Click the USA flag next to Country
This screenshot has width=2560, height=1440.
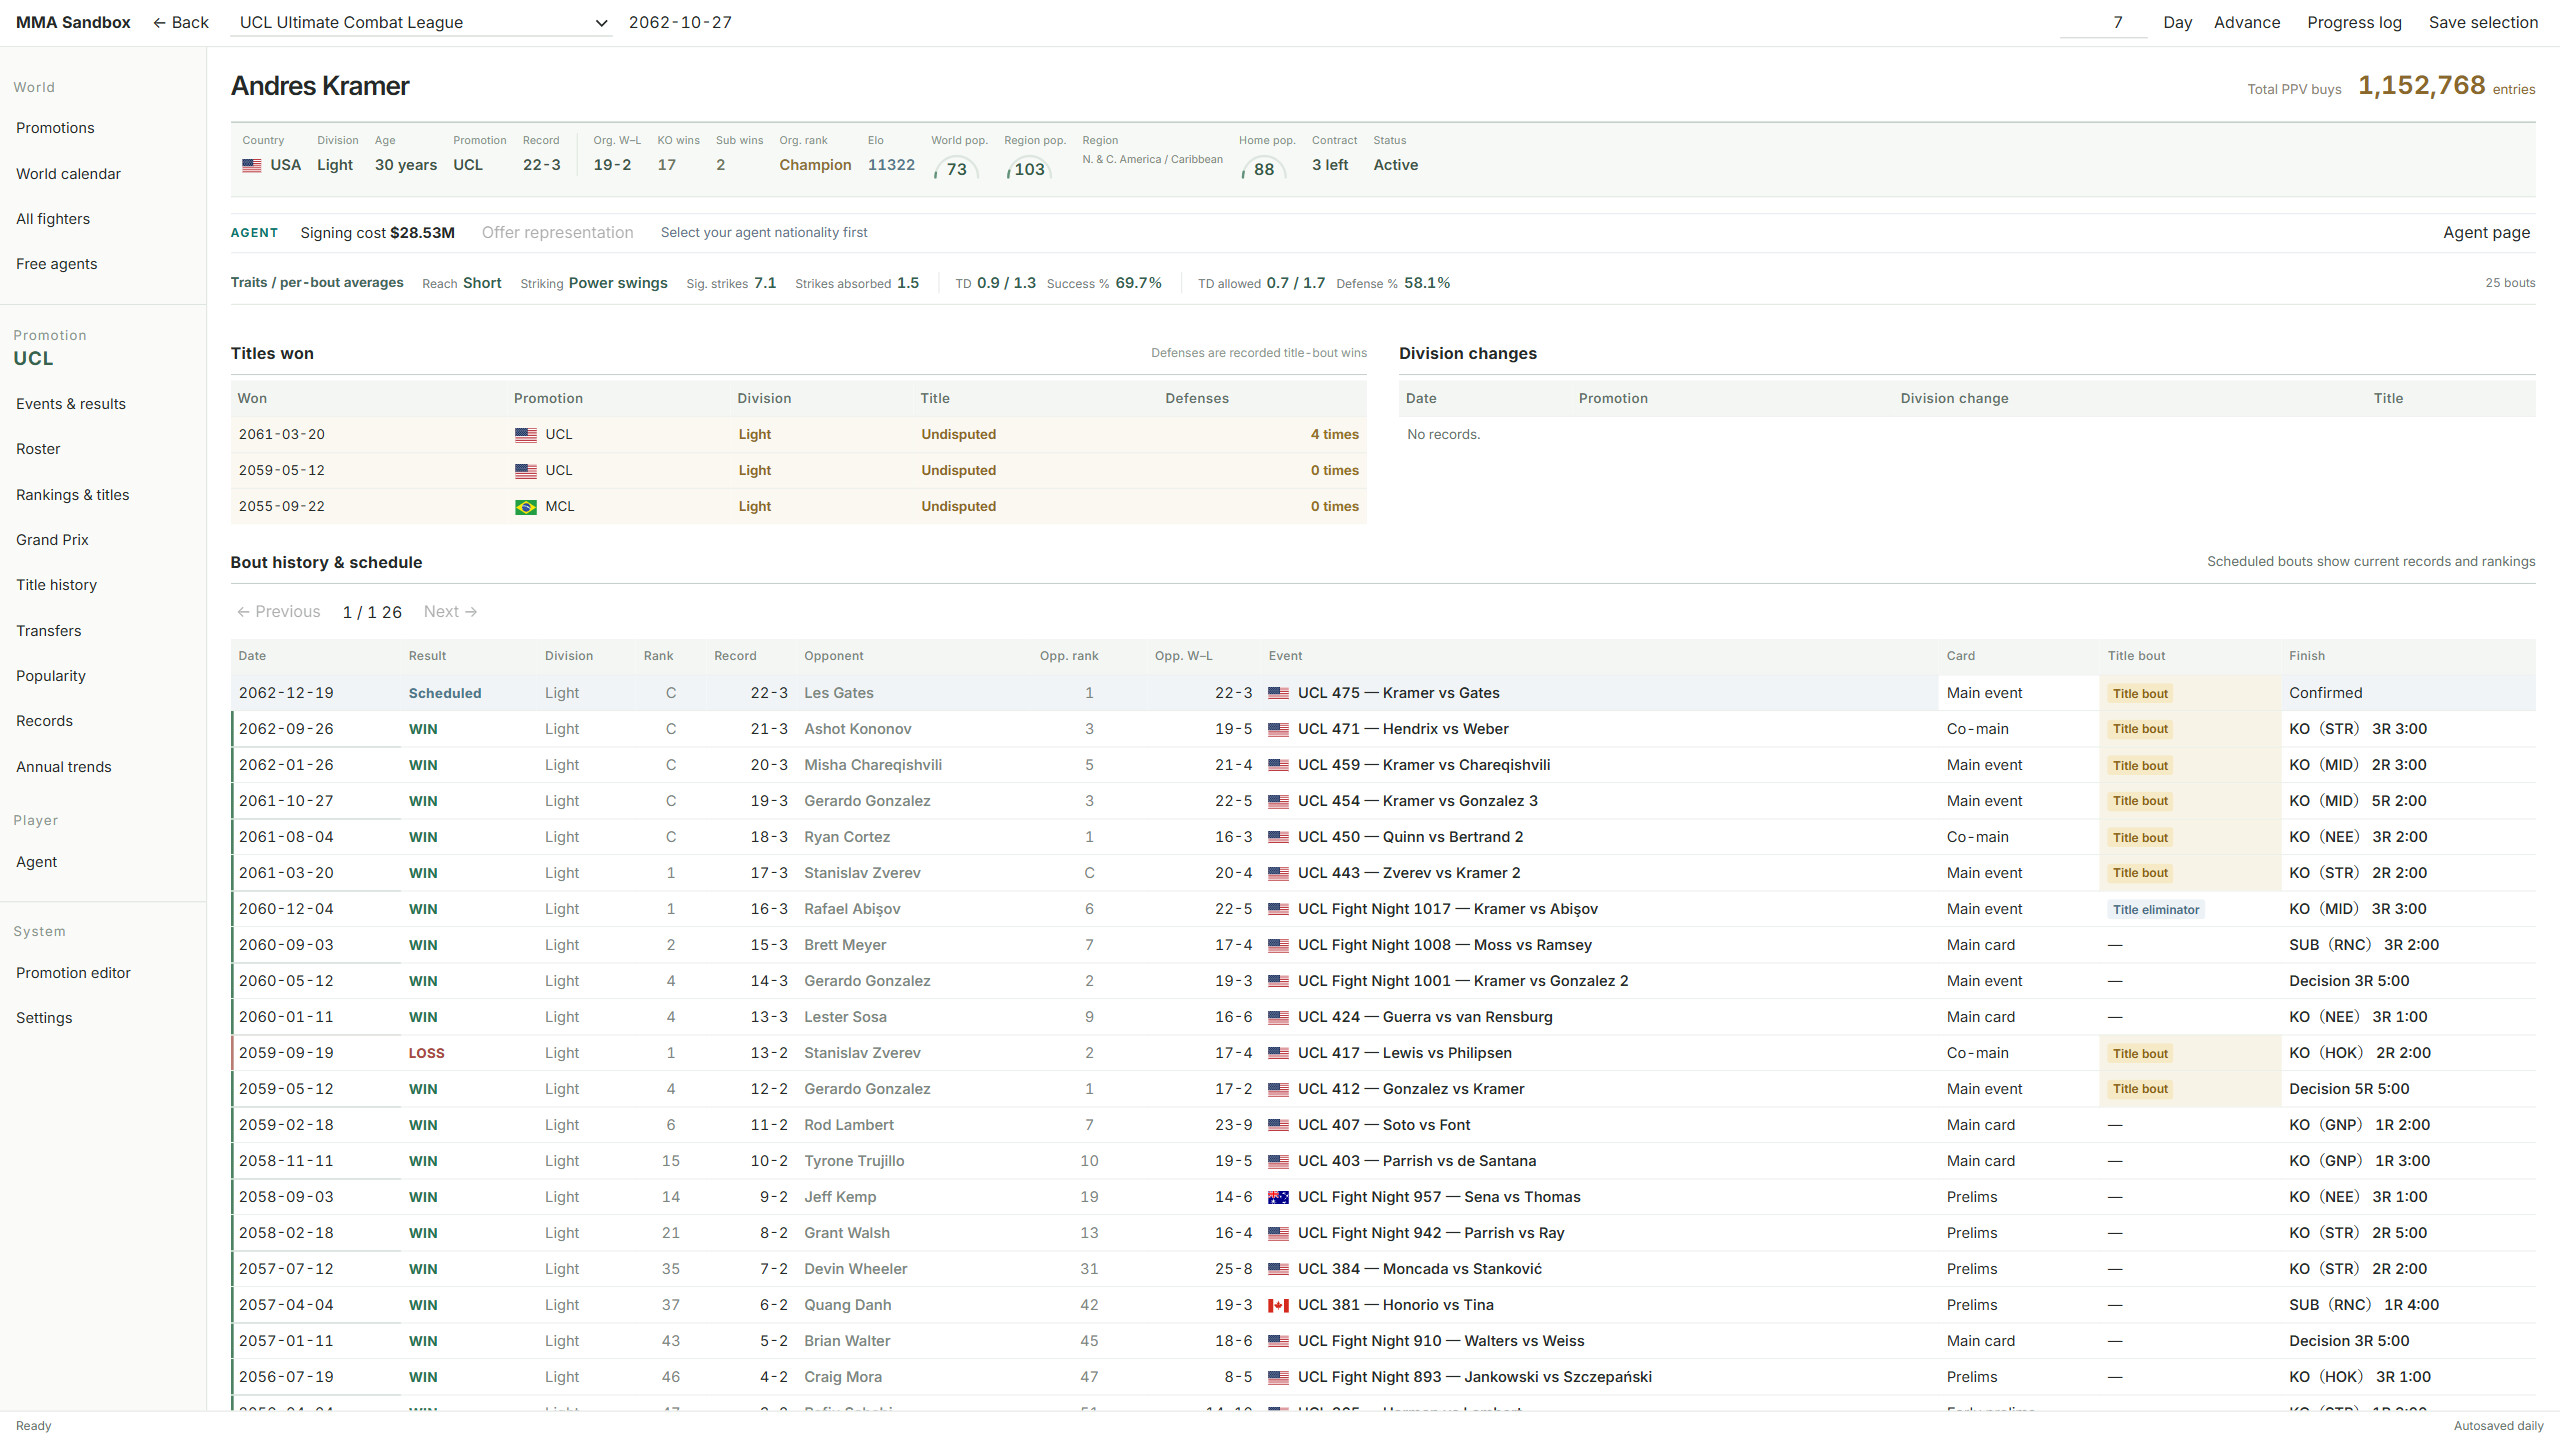point(252,165)
